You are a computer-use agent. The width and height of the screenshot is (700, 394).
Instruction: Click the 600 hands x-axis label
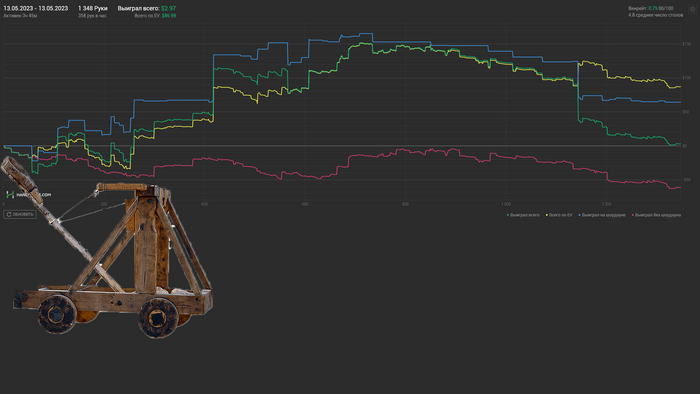(305, 204)
